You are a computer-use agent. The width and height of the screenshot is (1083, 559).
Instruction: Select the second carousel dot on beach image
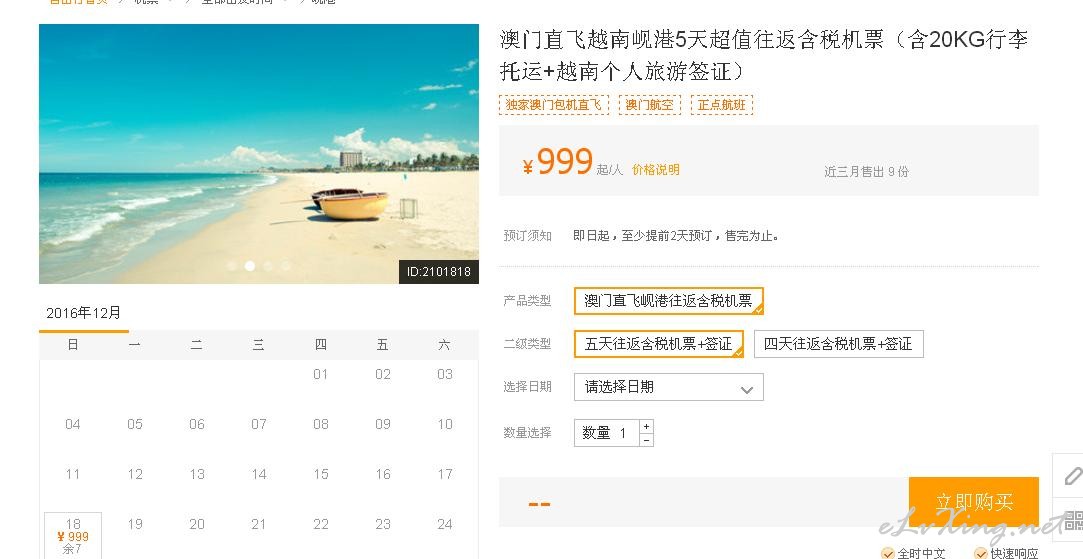coord(250,265)
